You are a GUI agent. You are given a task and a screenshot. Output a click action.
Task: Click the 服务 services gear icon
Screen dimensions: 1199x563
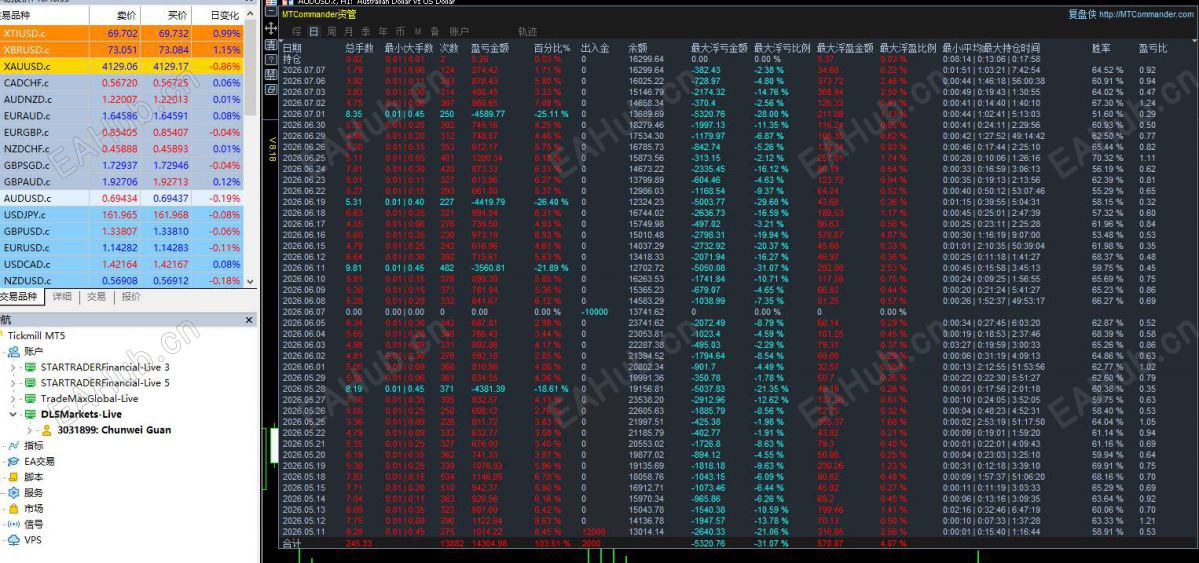click(14, 493)
